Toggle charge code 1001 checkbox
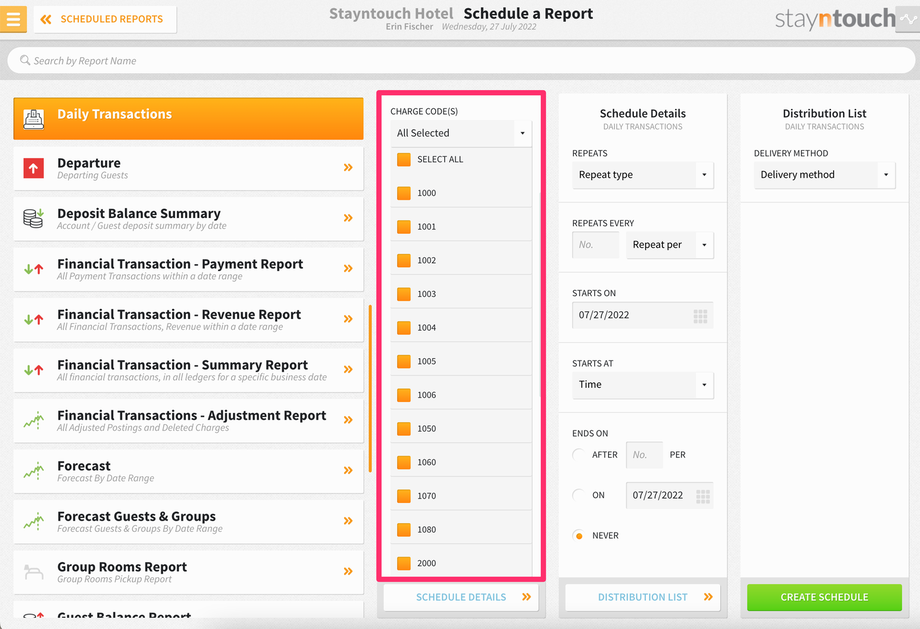This screenshot has width=920, height=629. [x=404, y=226]
